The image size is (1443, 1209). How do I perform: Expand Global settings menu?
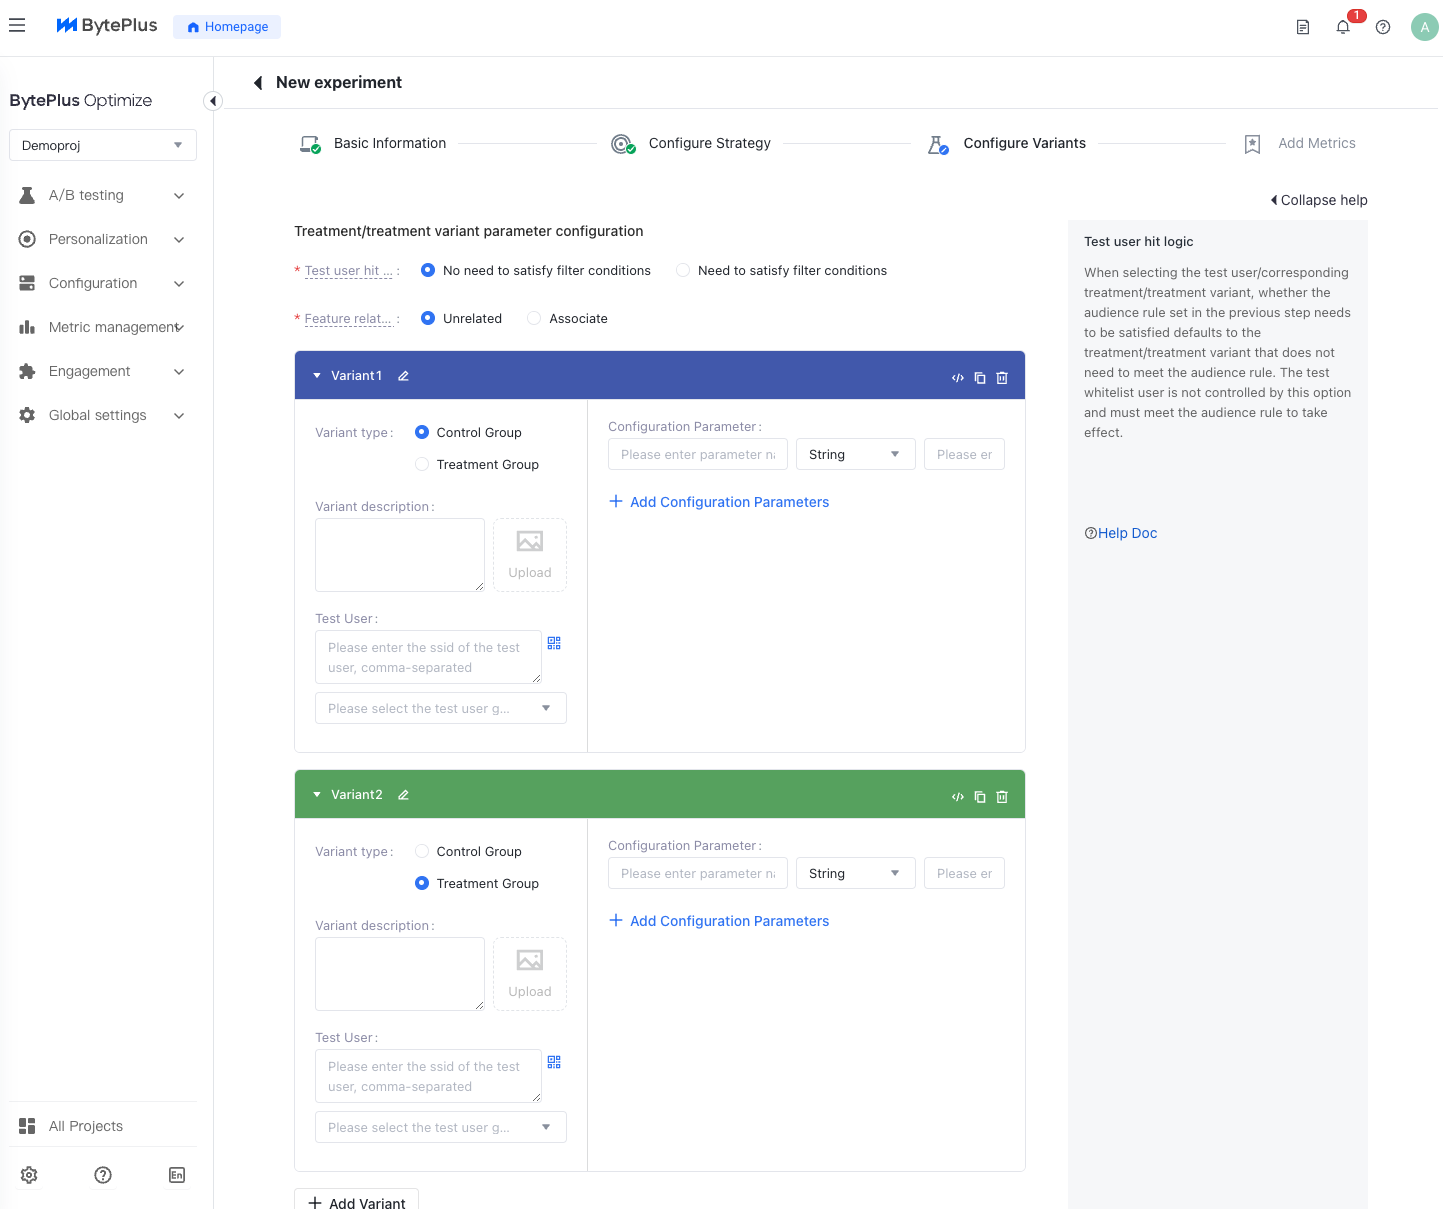(x=103, y=415)
